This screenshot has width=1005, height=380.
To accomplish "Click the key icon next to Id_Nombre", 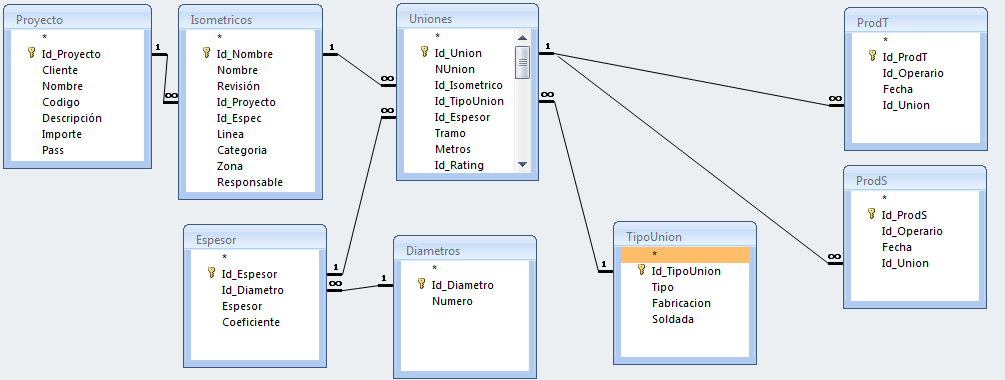I will pyautogui.click(x=206, y=53).
